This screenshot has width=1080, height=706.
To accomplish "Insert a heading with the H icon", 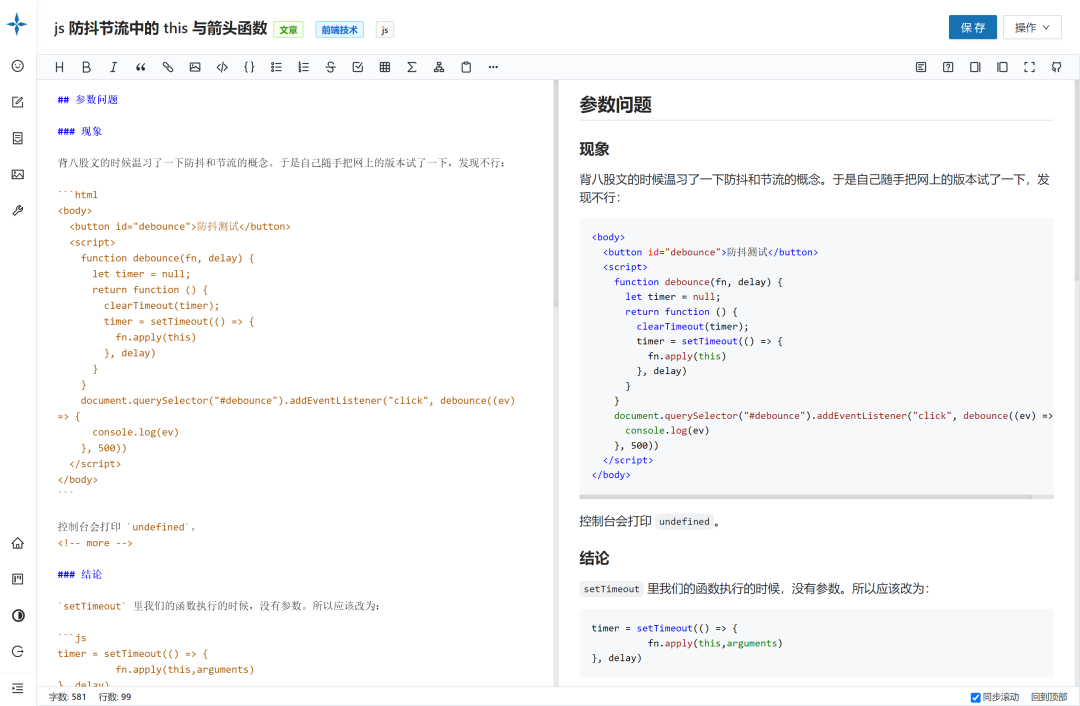I will [59, 67].
